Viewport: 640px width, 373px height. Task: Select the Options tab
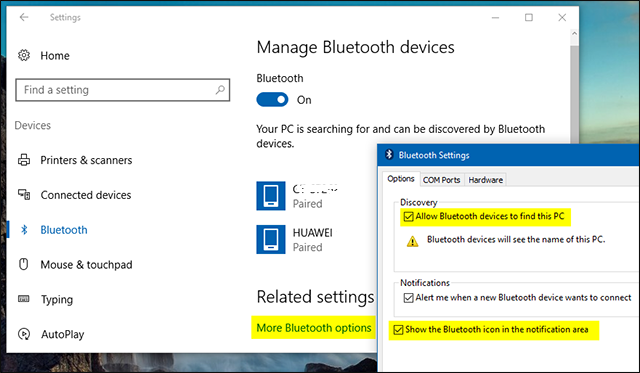click(401, 179)
